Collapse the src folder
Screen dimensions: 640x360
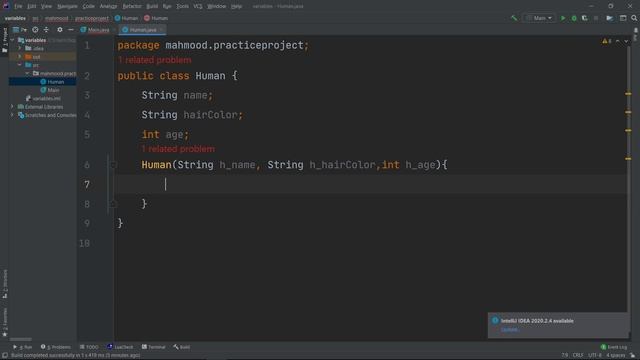coord(20,65)
